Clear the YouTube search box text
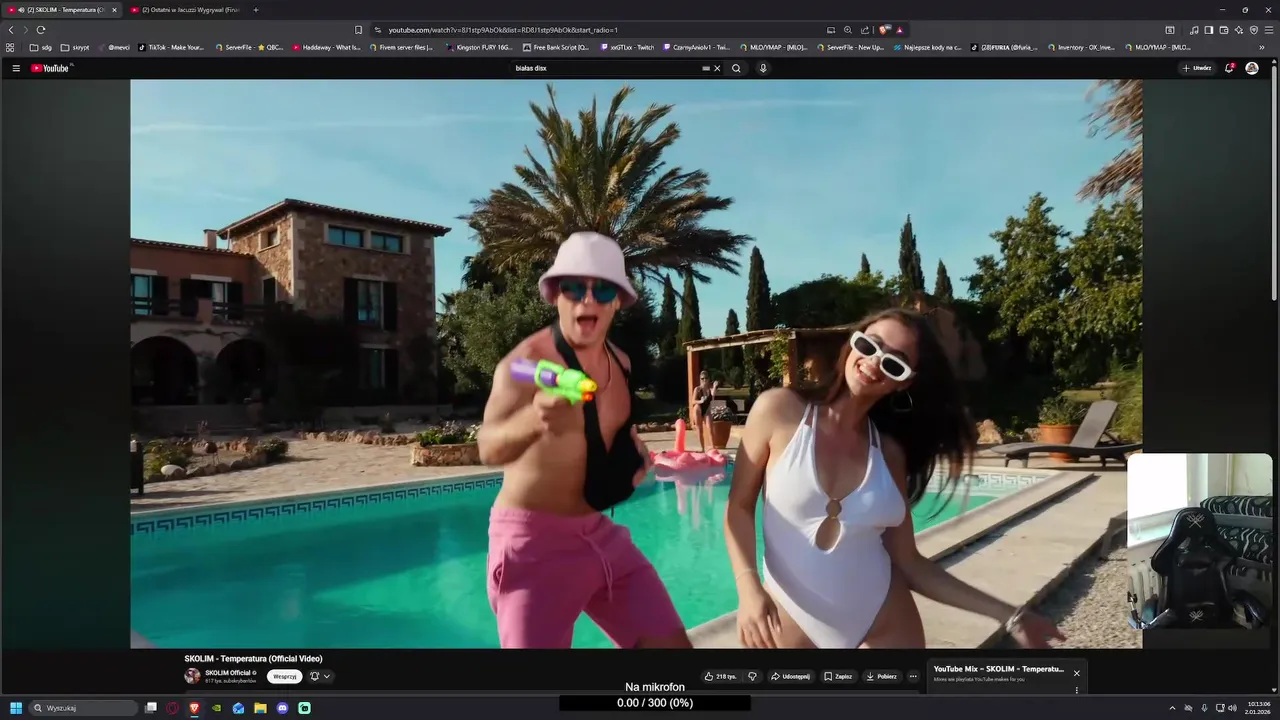Image resolution: width=1280 pixels, height=720 pixels. point(717,68)
